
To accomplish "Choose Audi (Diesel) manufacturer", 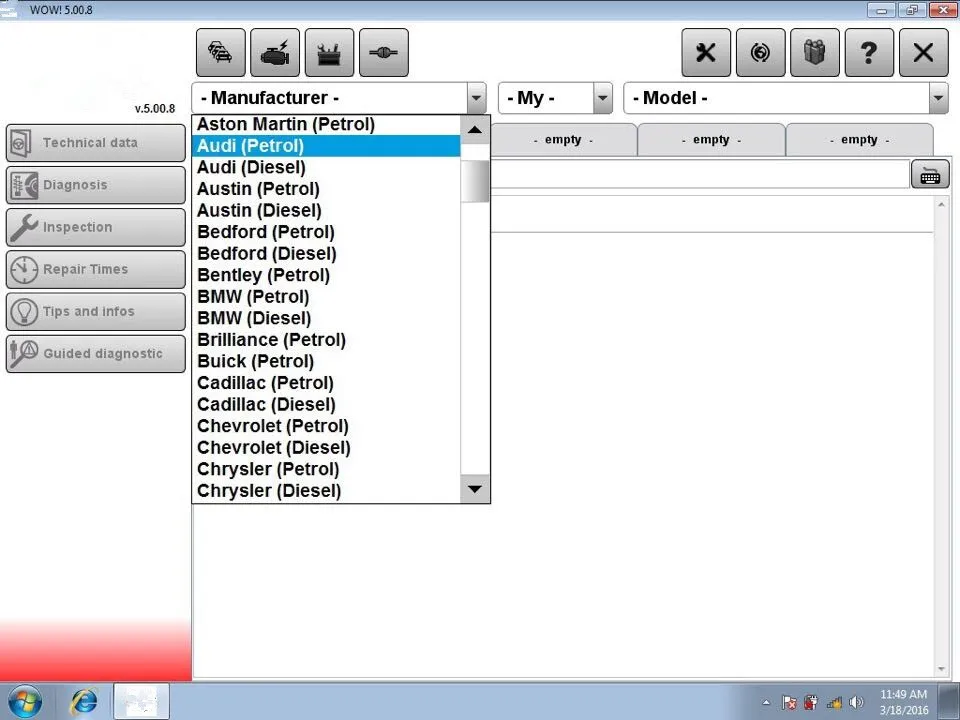I will coord(326,167).
